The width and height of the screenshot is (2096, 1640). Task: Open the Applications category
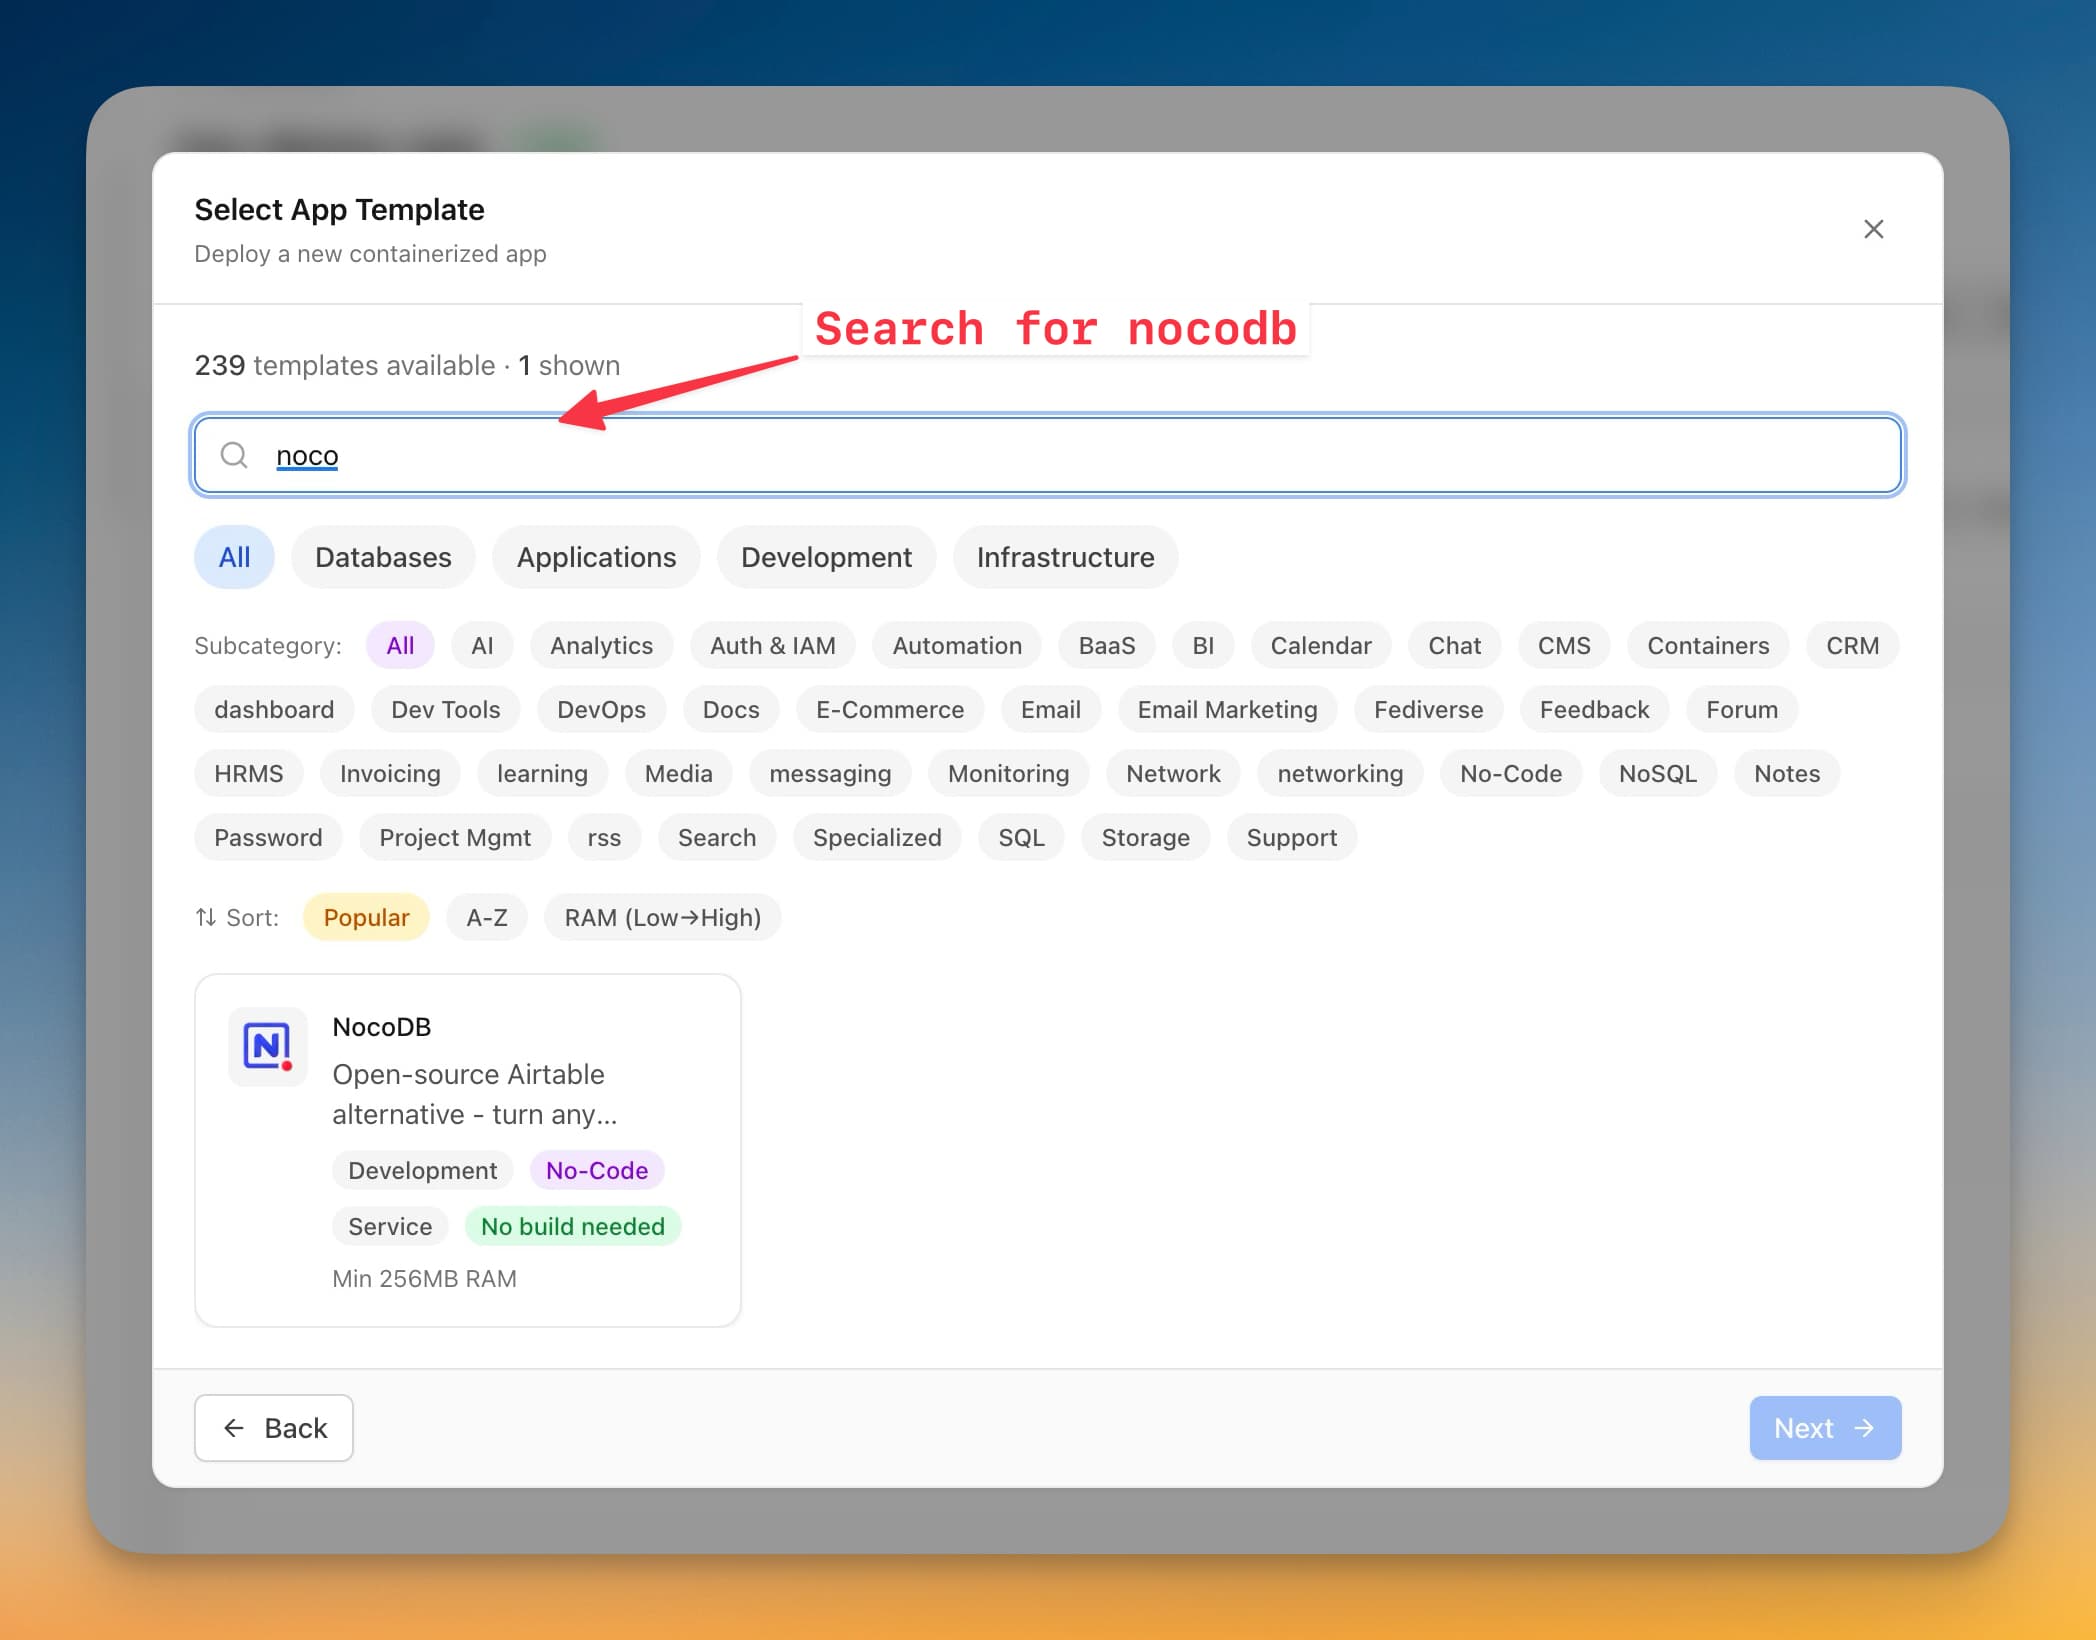(595, 557)
